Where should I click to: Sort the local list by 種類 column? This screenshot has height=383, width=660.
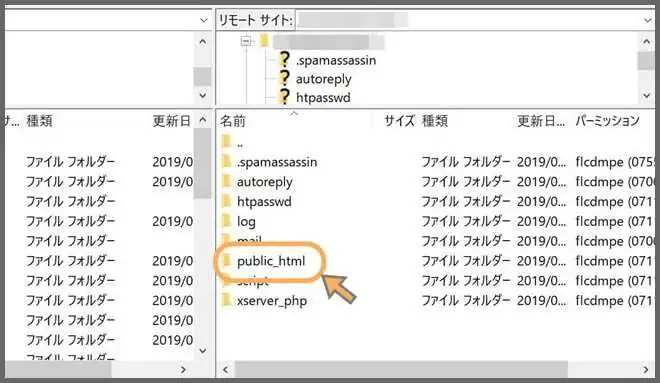pos(40,121)
